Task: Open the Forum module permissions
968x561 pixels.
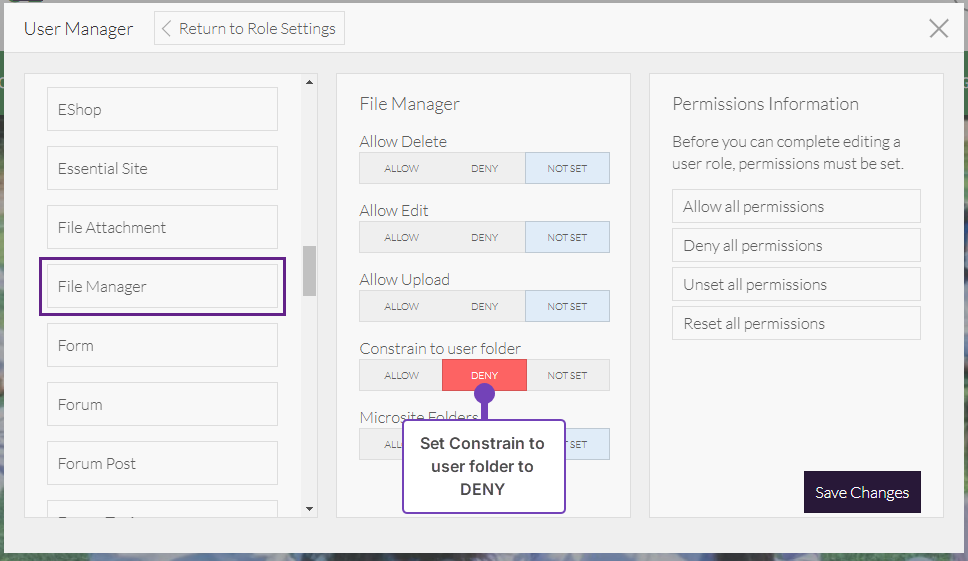Action: (162, 404)
